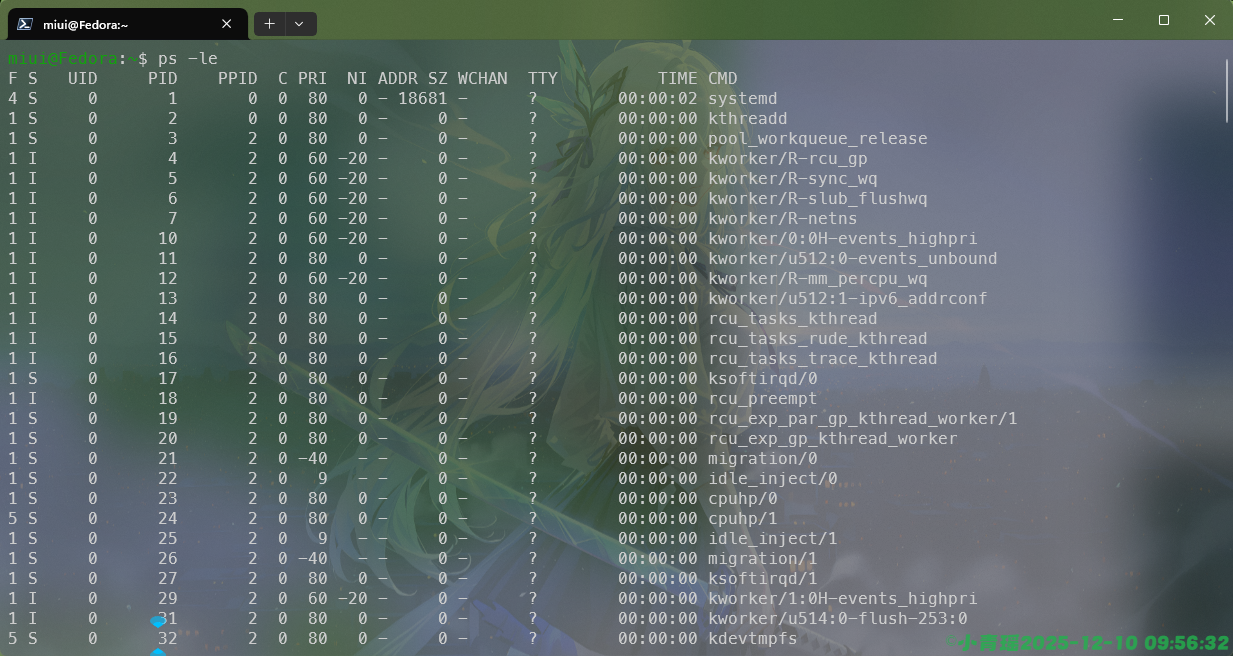Click the kdevtmpfs process name
The image size is (1233, 656).
tap(752, 638)
